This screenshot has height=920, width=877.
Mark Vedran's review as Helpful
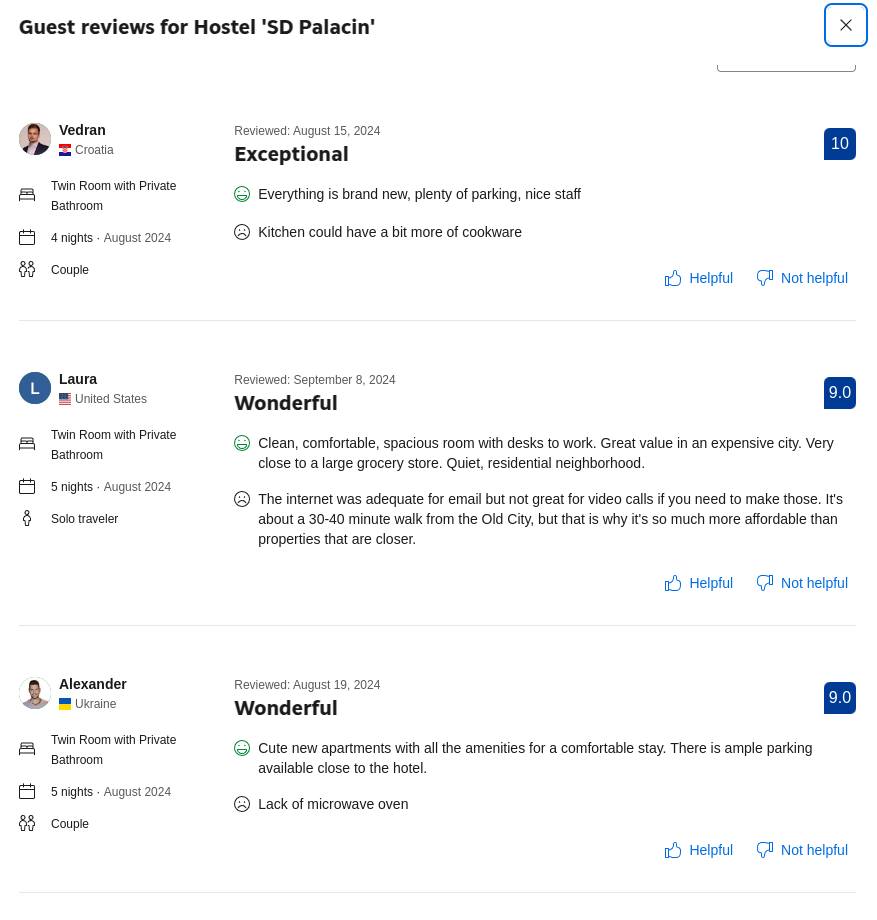(699, 278)
